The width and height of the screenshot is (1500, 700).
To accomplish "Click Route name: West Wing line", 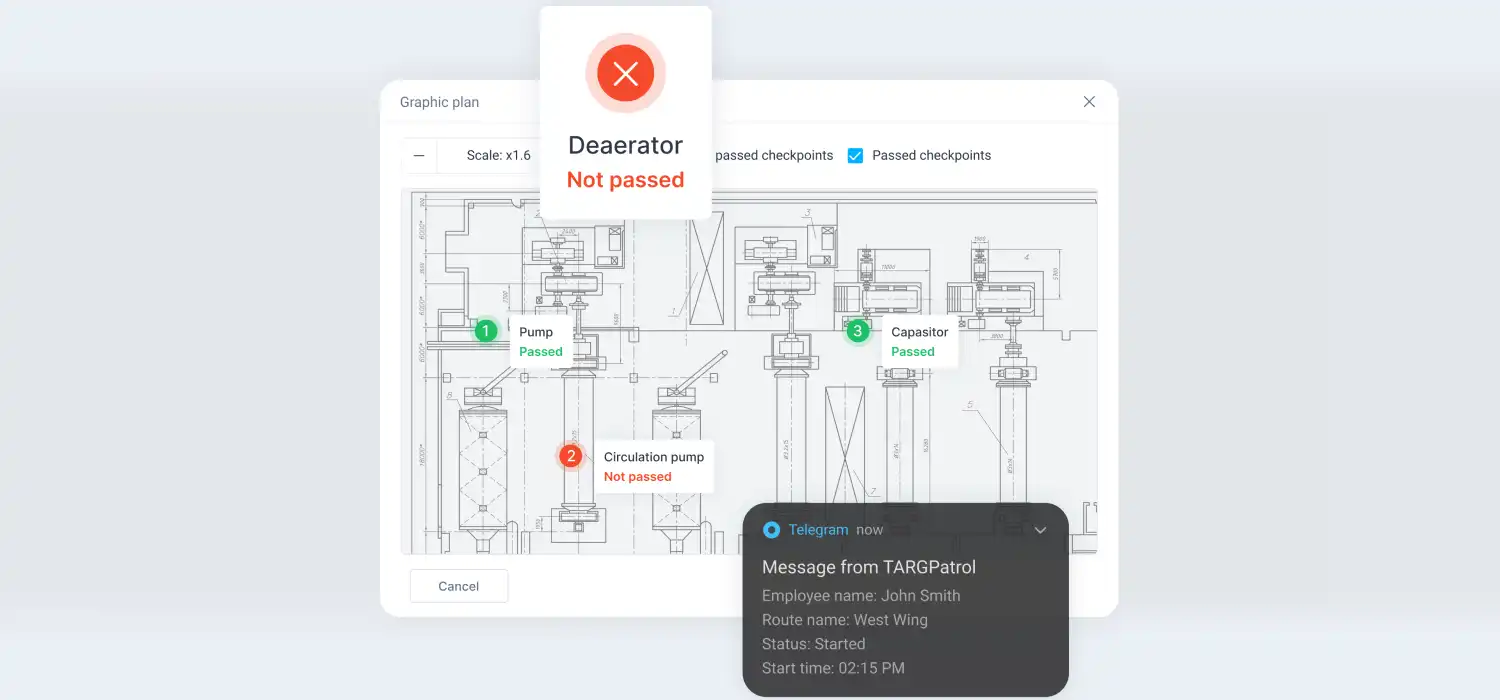I will pyautogui.click(x=845, y=620).
